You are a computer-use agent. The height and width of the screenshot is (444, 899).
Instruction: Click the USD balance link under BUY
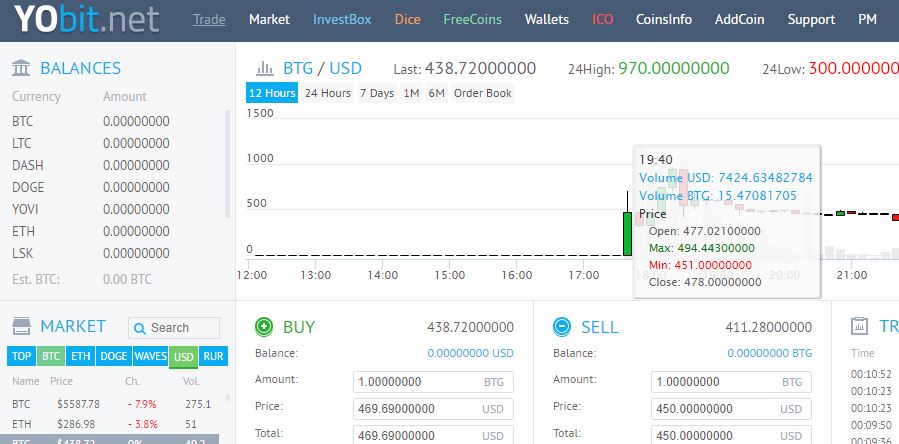(471, 353)
